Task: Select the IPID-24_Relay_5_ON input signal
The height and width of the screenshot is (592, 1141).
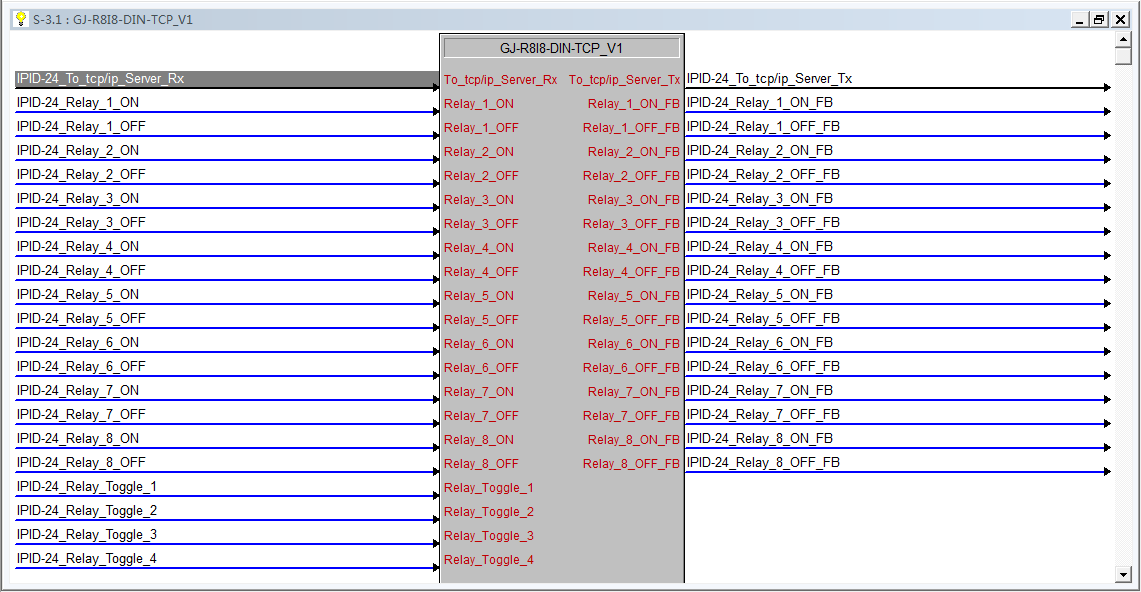Action: (226, 295)
